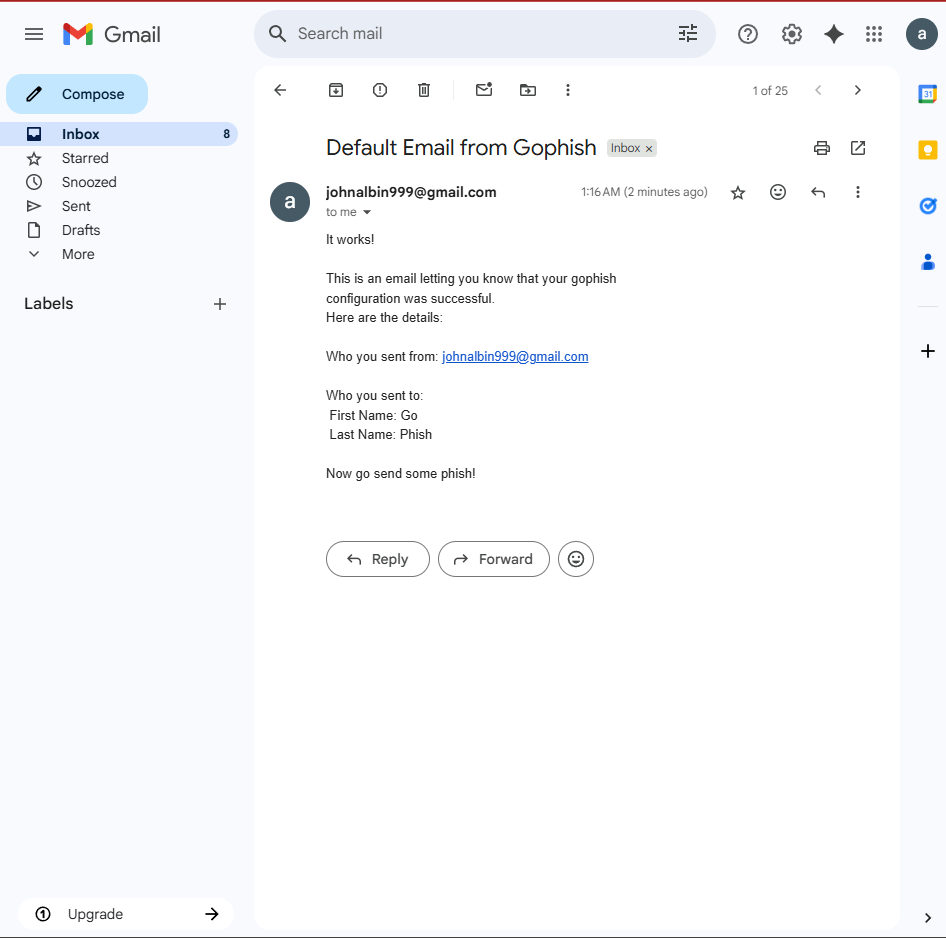Go back to inbox arrow

280,90
